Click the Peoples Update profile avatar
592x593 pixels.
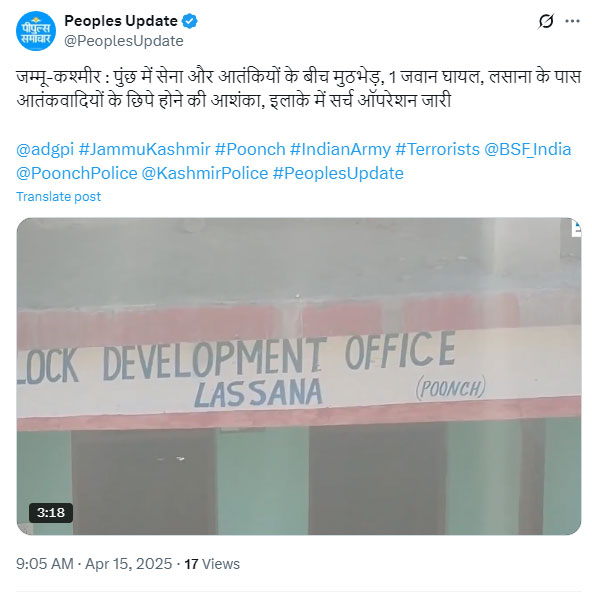click(x=36, y=31)
